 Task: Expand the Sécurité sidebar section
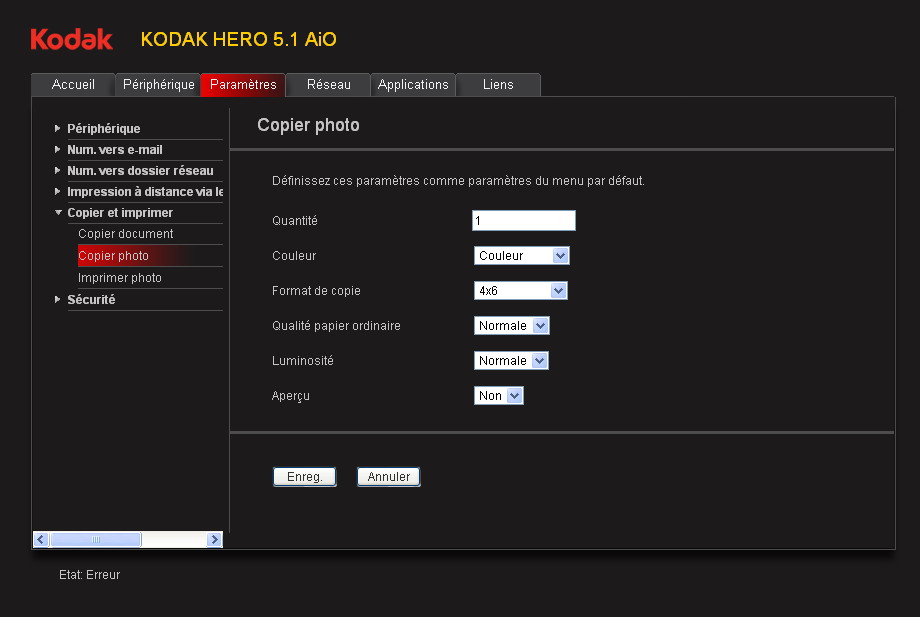click(90, 300)
